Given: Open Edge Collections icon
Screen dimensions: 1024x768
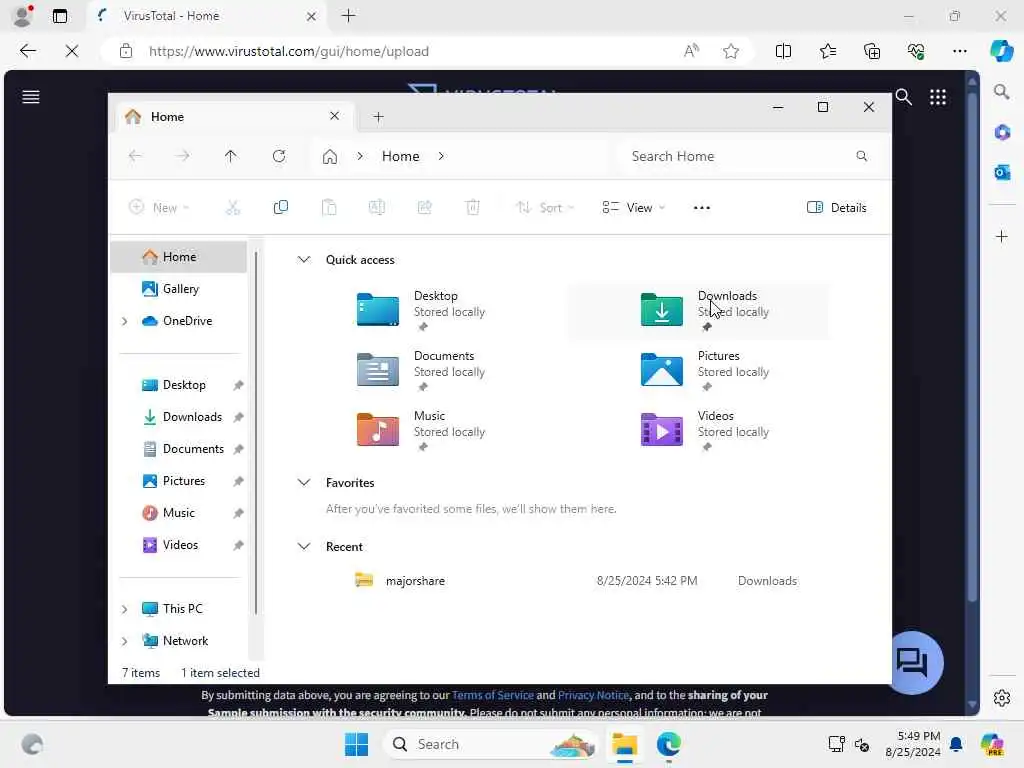Looking at the screenshot, I should 872,51.
